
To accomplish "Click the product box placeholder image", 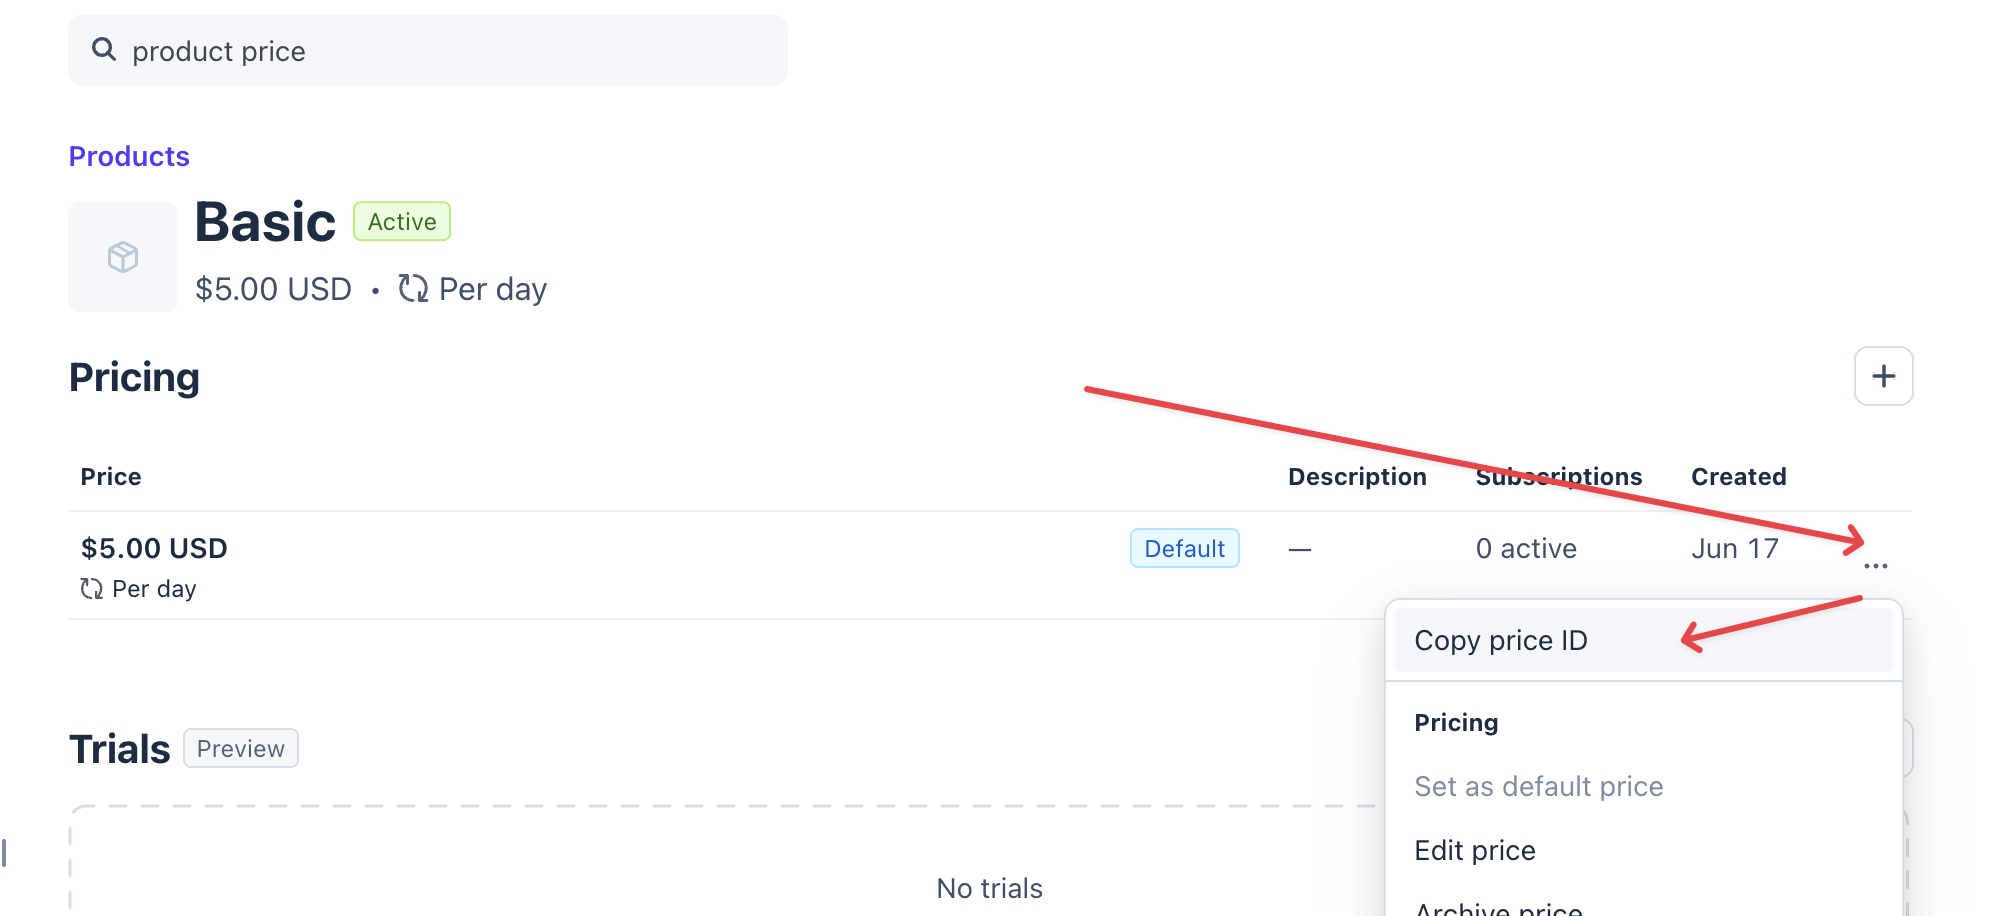I will click(x=123, y=257).
